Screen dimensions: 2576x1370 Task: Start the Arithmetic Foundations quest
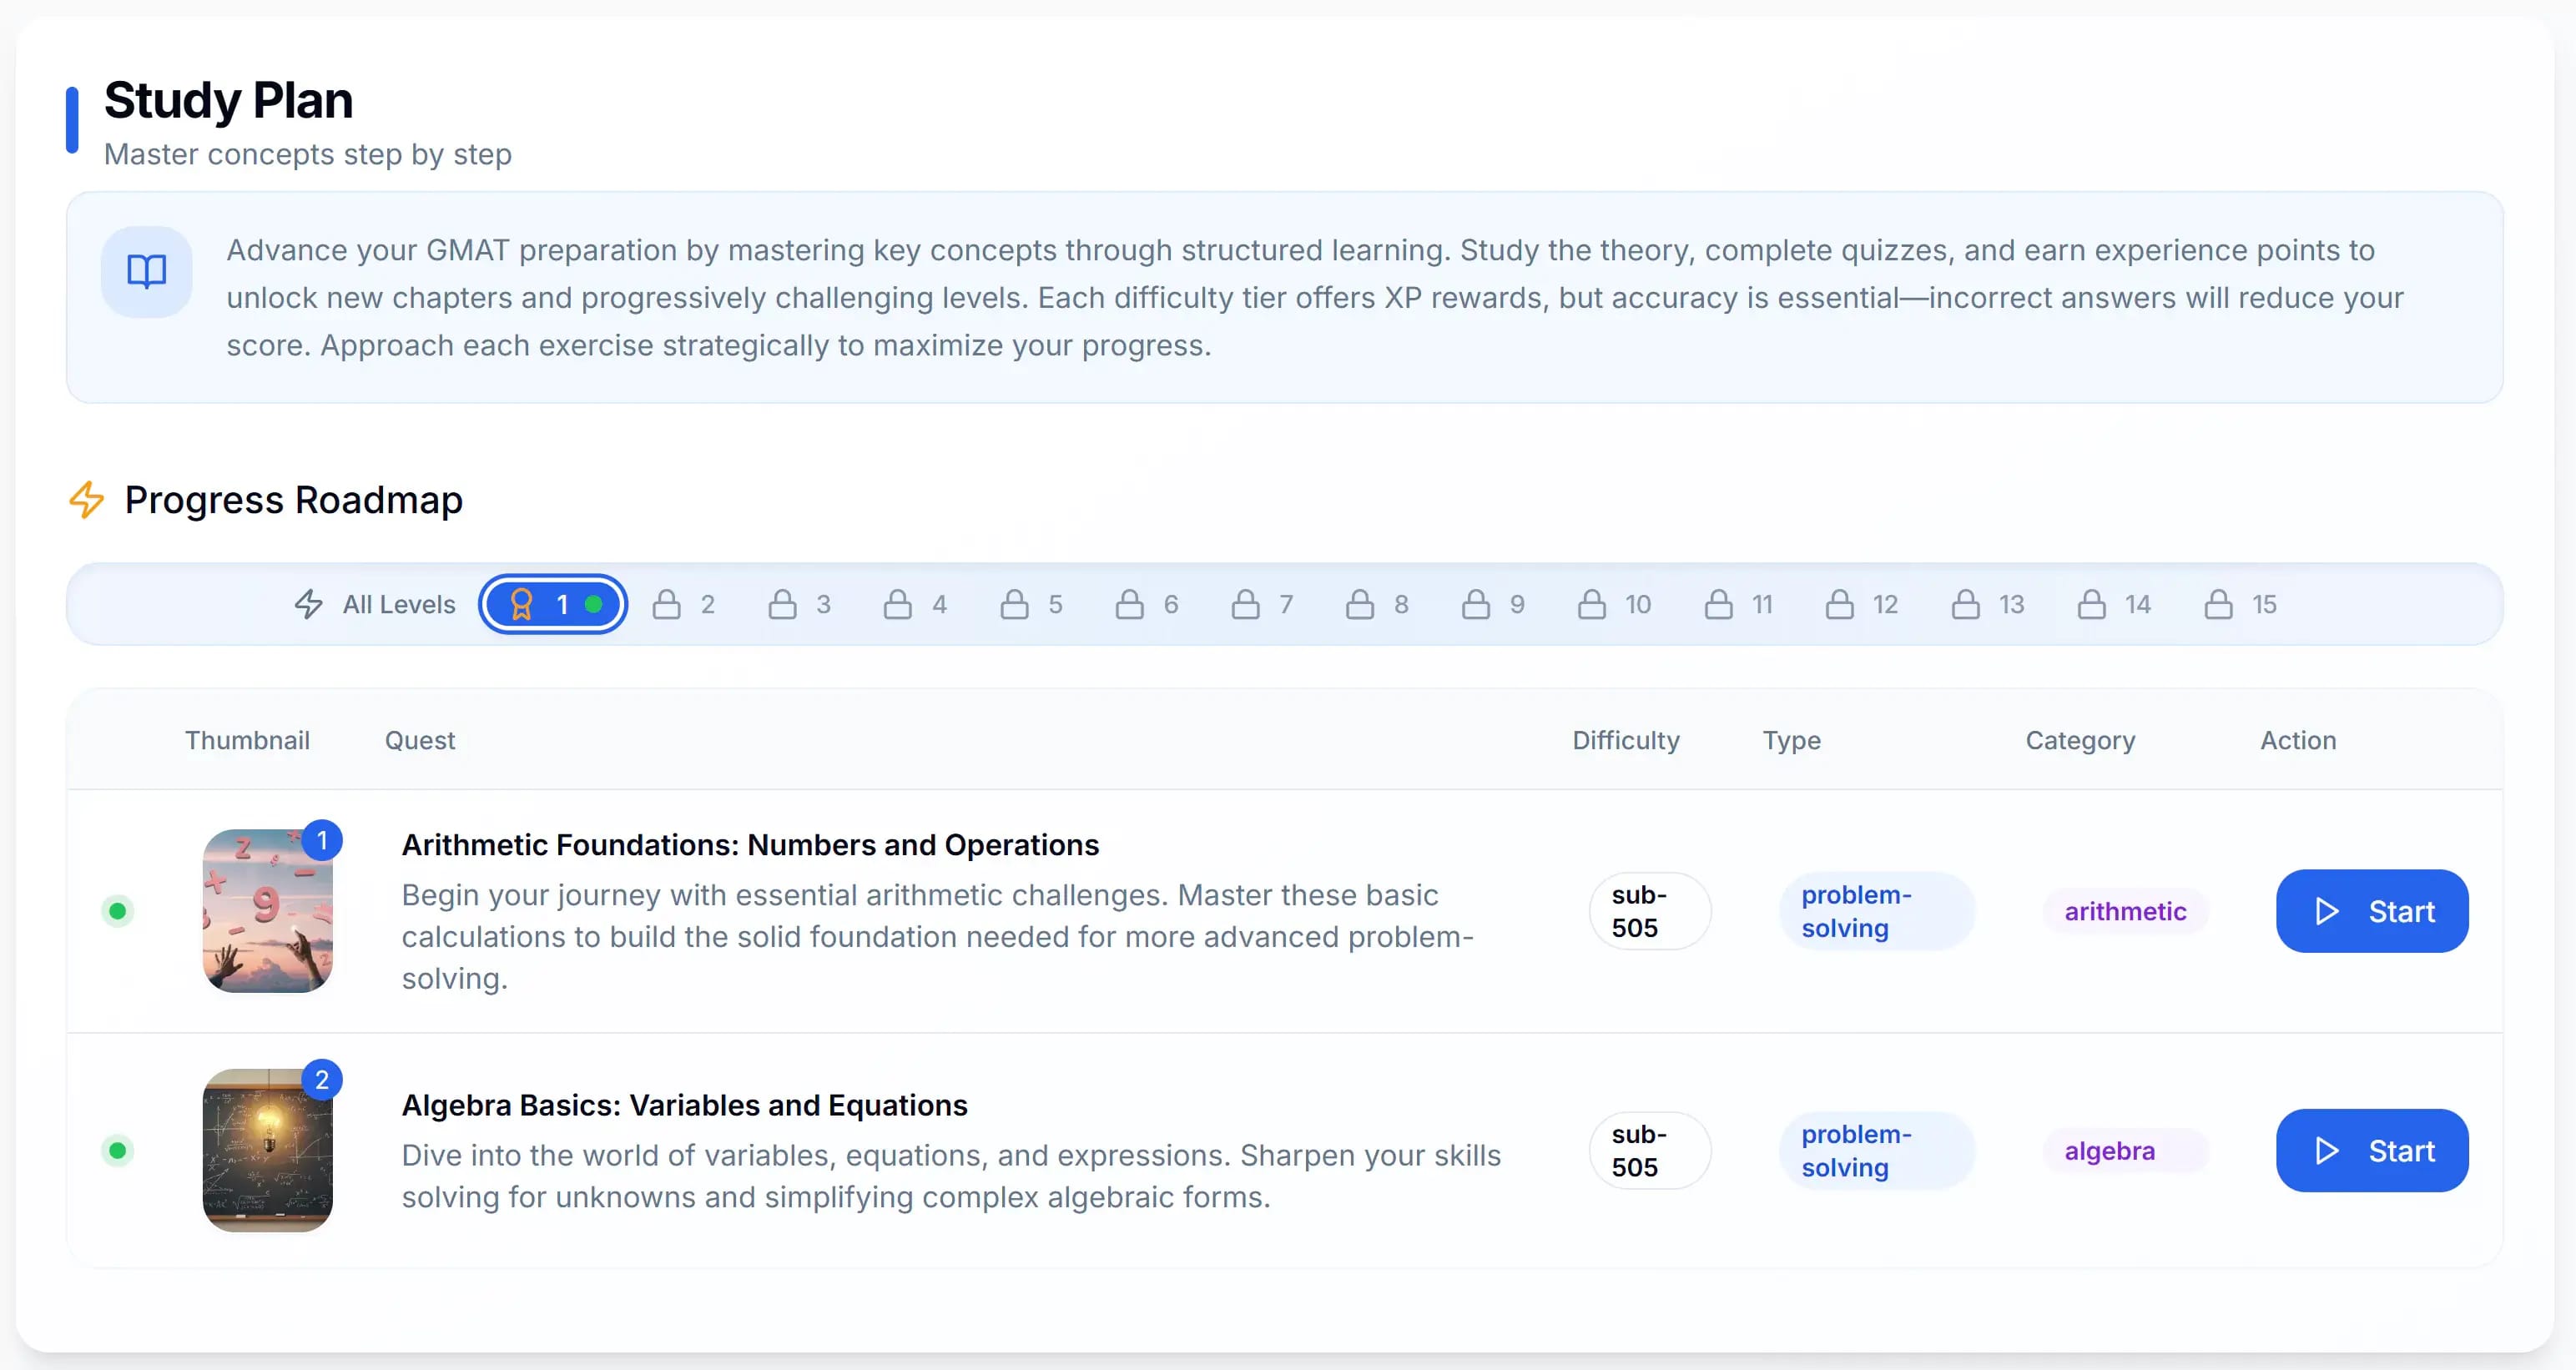point(2372,911)
